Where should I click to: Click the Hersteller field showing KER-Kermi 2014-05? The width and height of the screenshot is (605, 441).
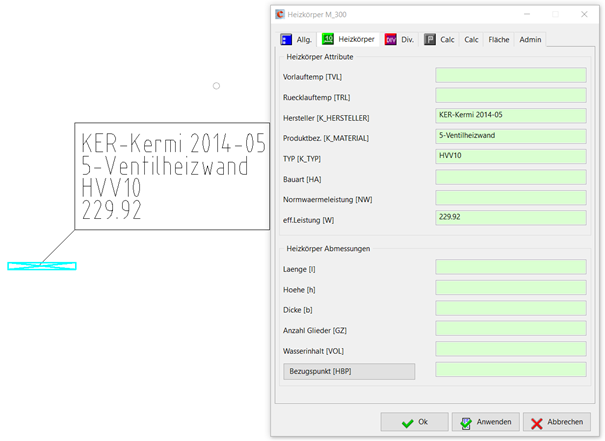[x=511, y=116]
